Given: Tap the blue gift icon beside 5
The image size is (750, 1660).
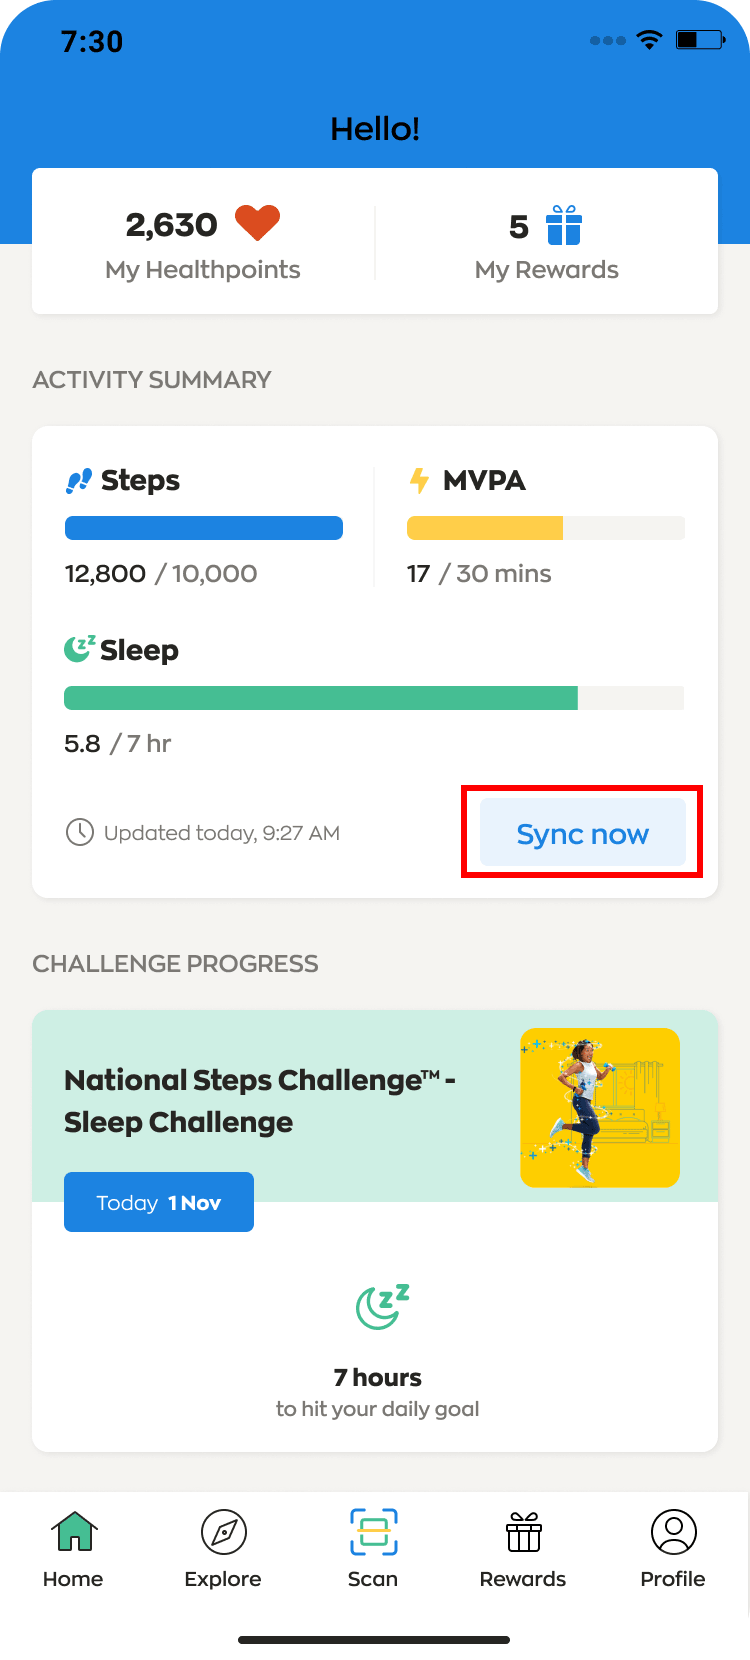Looking at the screenshot, I should [x=564, y=225].
